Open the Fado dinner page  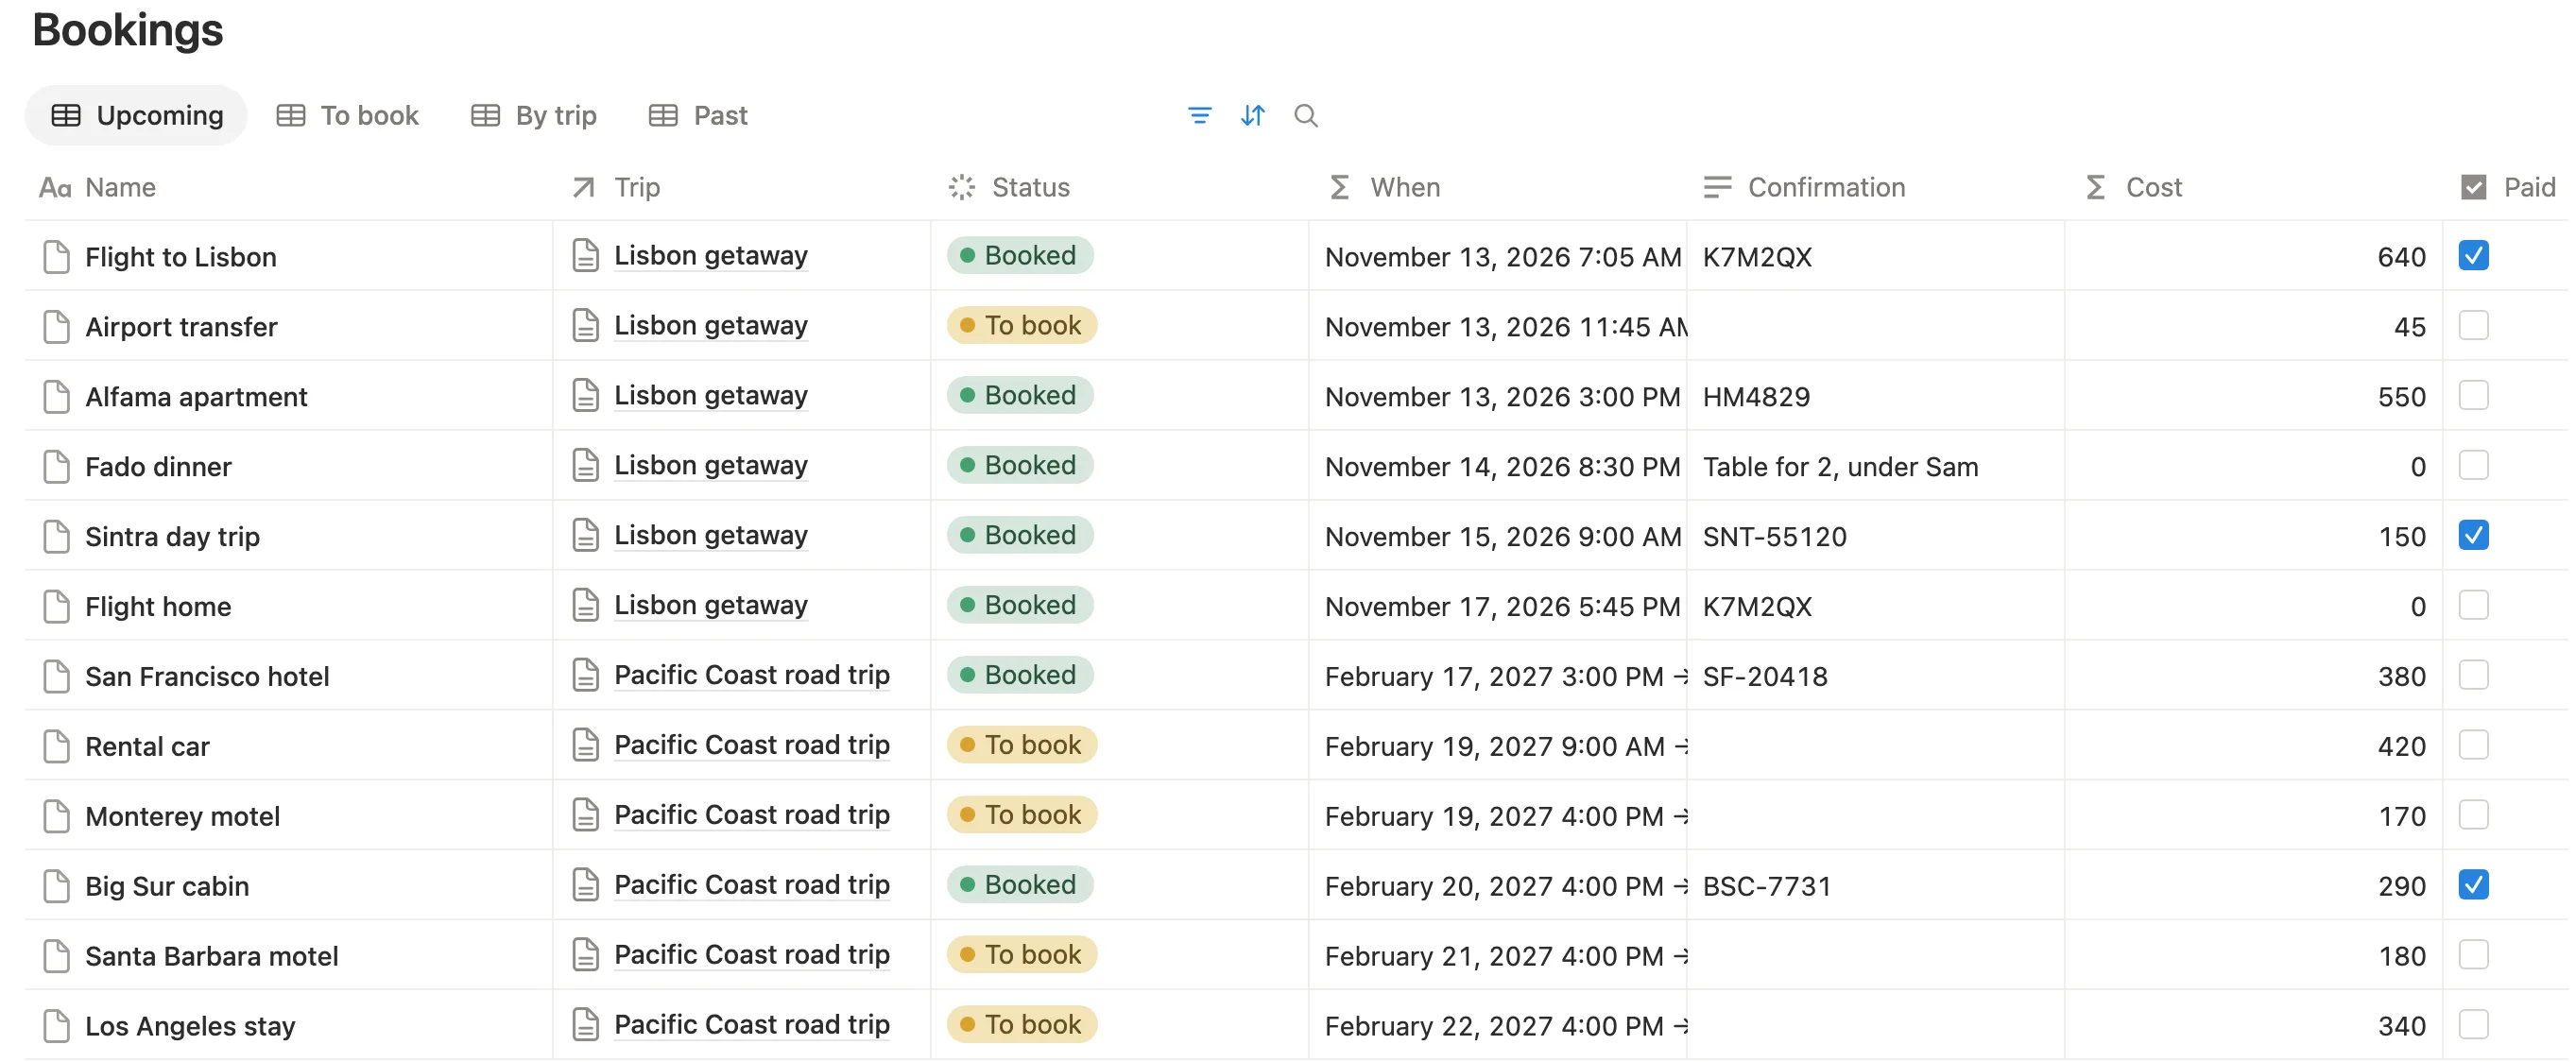tap(158, 467)
